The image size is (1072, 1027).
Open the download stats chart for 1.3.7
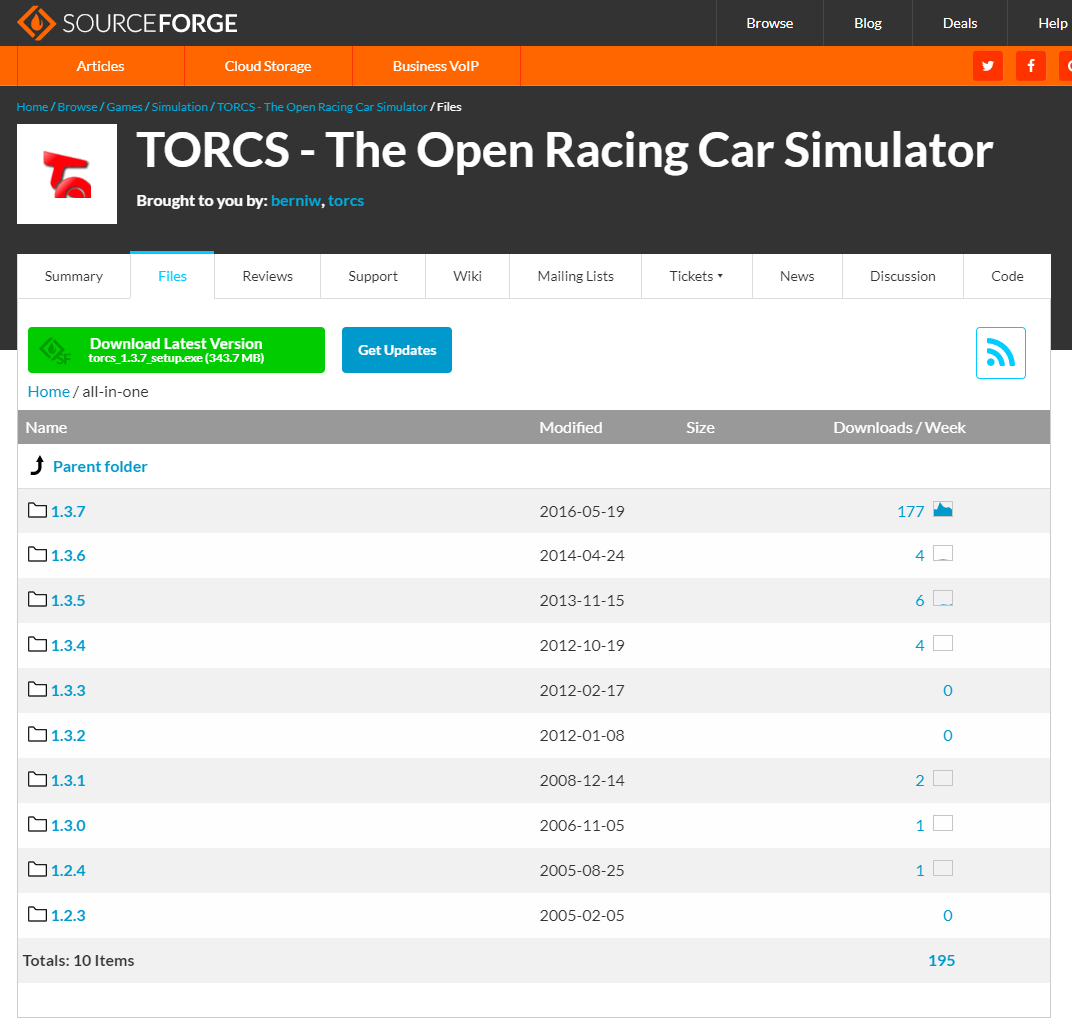tap(943, 509)
